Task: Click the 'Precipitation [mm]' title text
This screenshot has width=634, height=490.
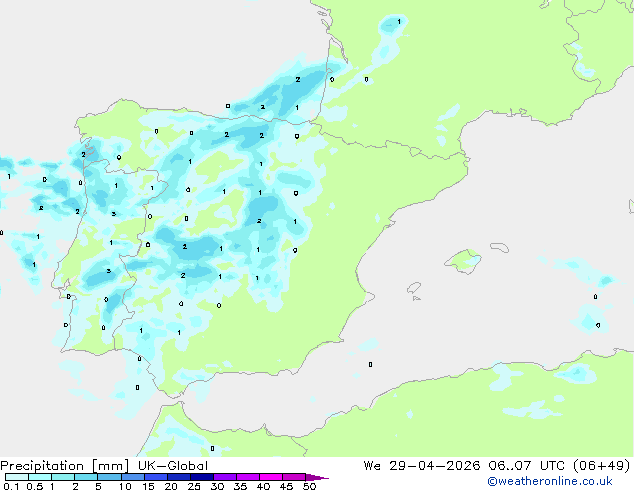Action: tap(64, 466)
